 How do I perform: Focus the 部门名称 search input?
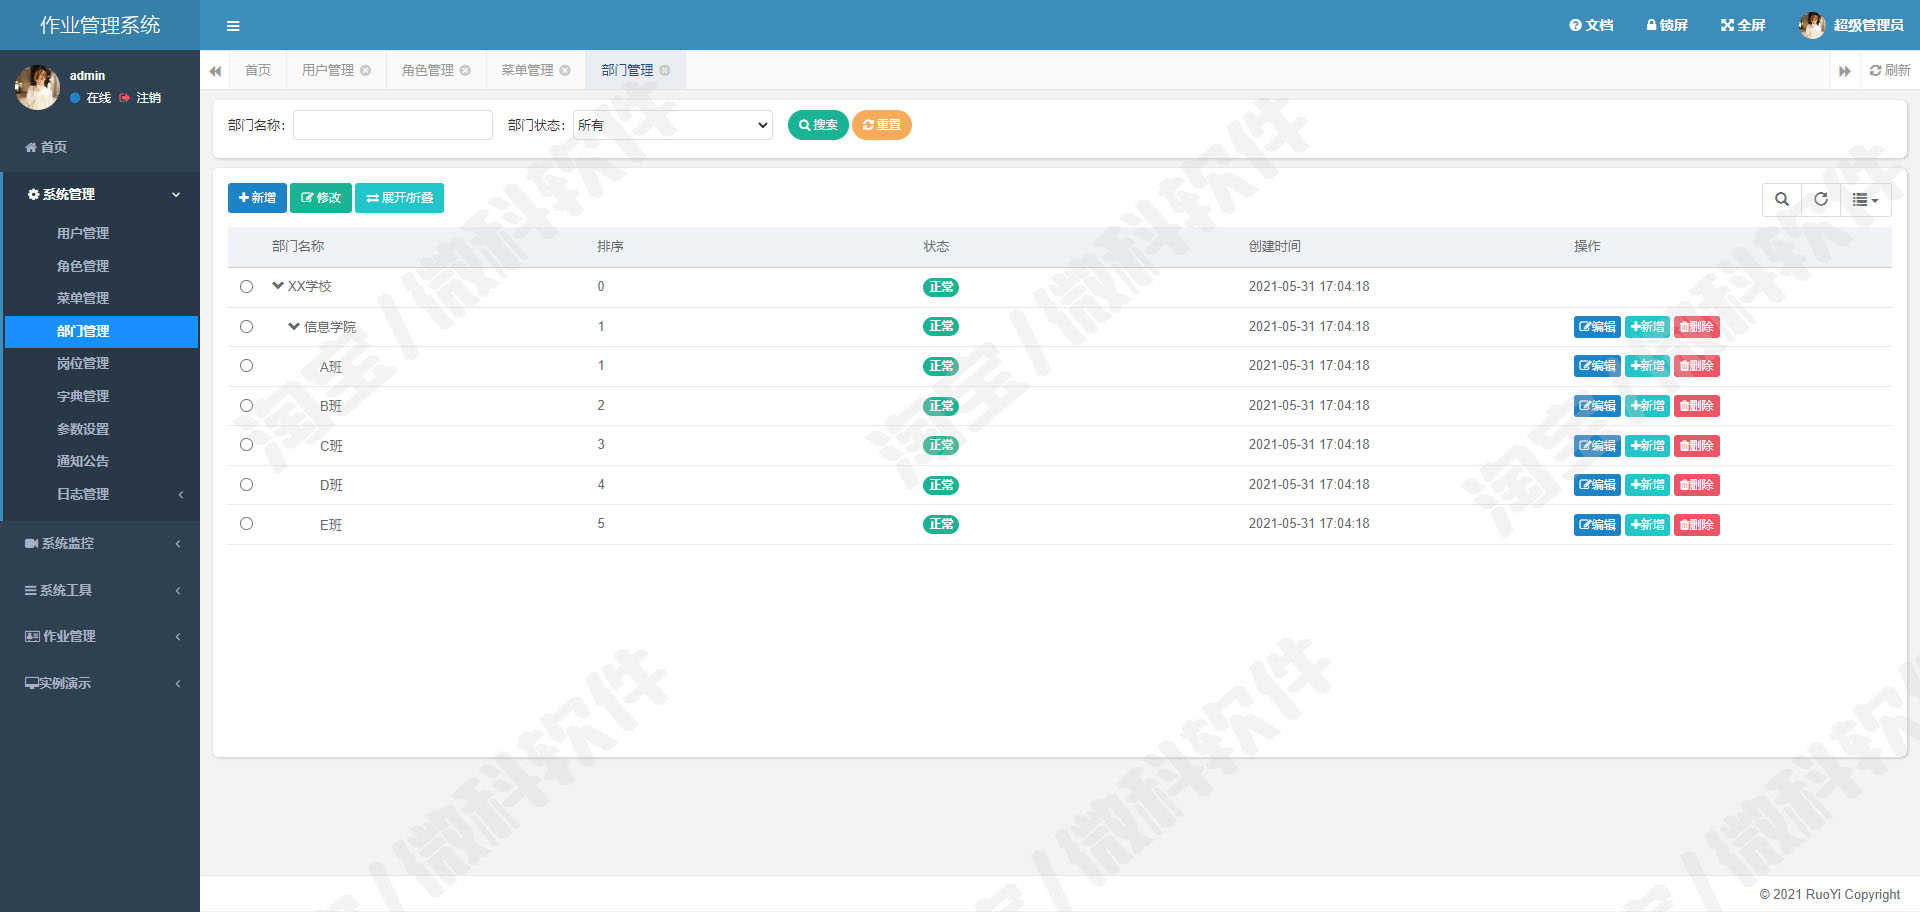(x=393, y=125)
